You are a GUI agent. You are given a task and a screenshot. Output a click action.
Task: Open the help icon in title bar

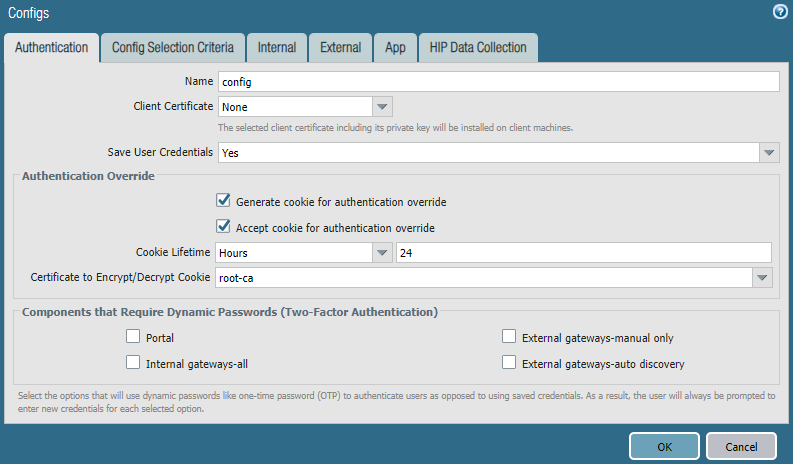pos(781,12)
